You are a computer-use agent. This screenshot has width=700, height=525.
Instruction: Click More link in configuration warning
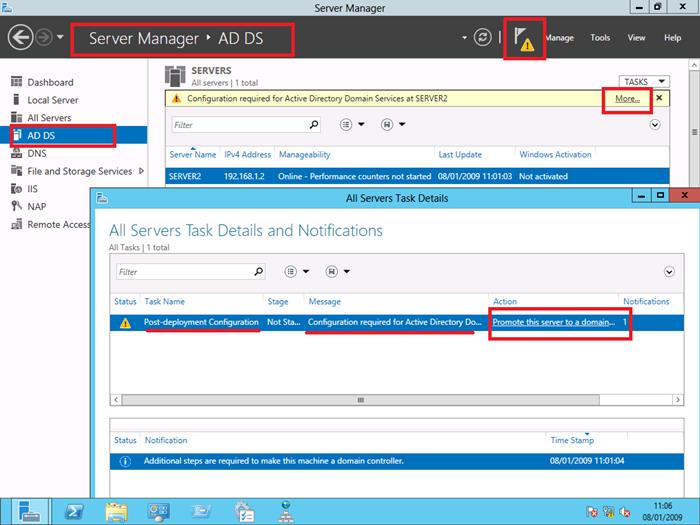(627, 99)
